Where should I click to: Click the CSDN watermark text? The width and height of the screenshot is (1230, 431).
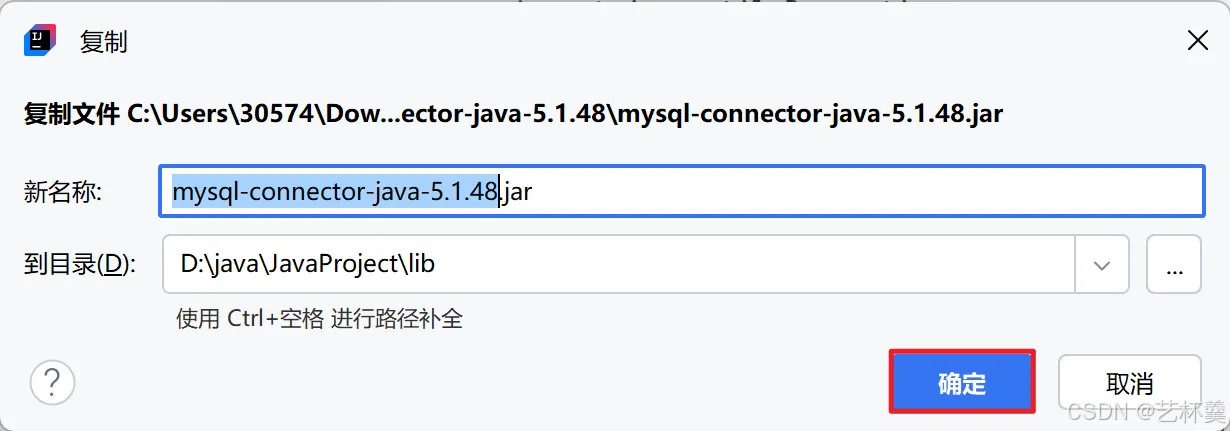1146,411
